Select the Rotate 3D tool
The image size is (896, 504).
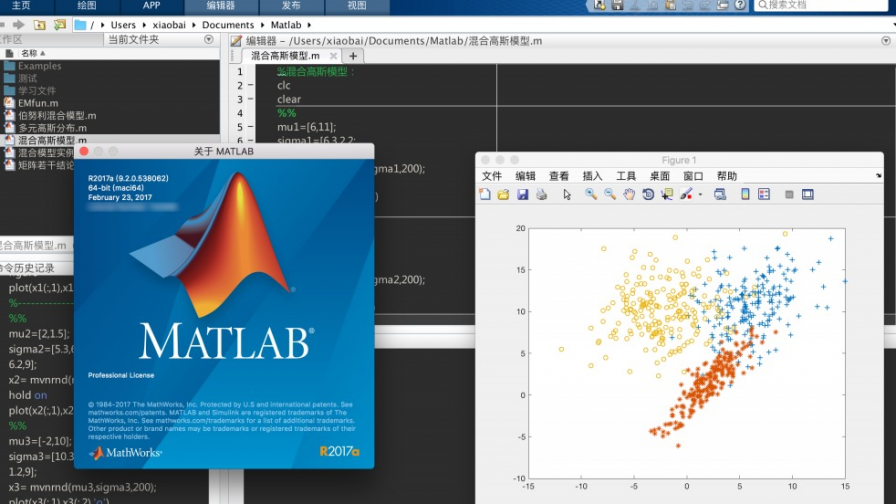[648, 194]
